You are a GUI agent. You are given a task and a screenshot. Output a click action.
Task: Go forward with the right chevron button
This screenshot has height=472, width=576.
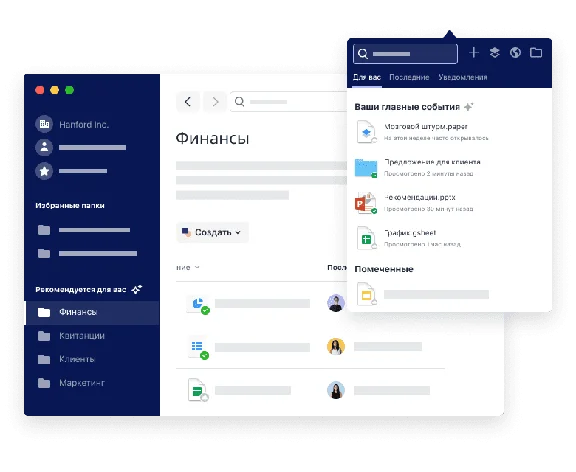215,102
